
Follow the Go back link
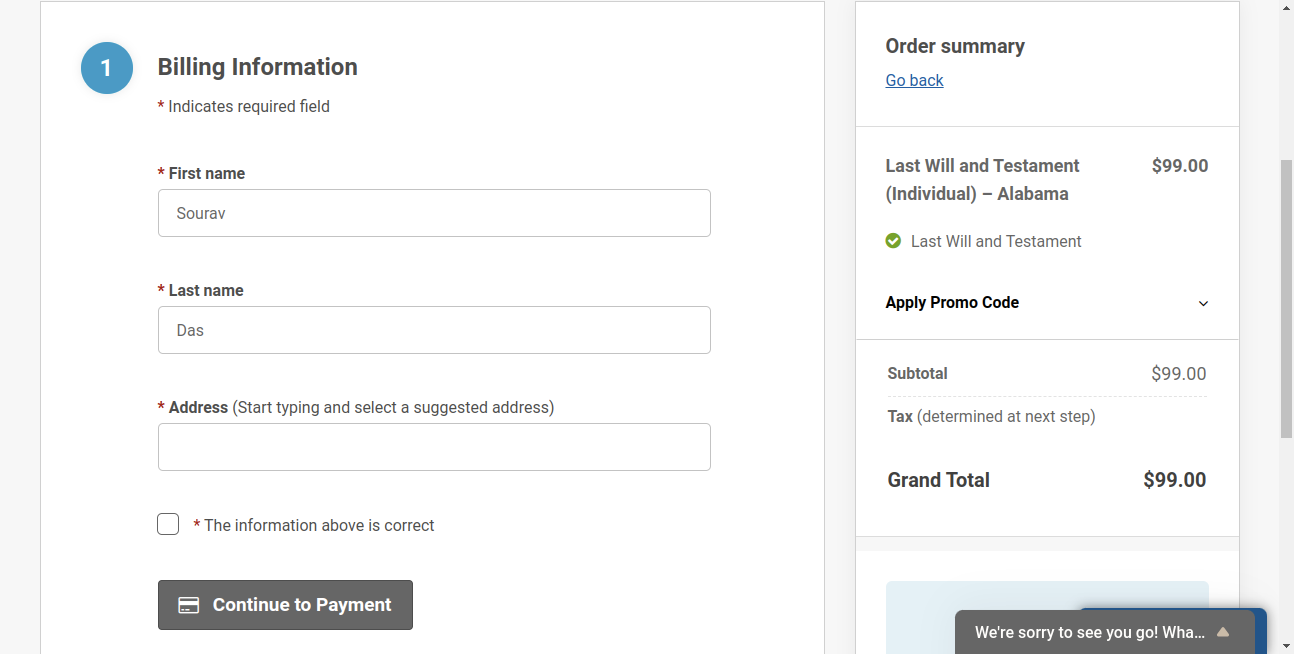[914, 80]
